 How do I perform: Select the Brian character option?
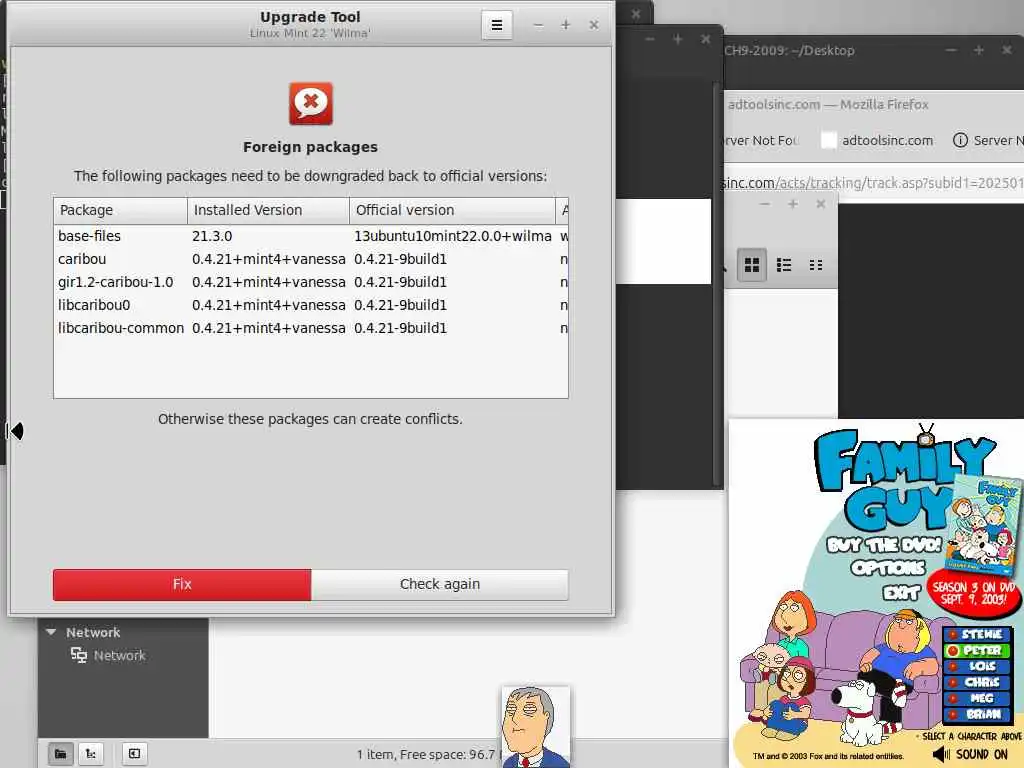pyautogui.click(x=977, y=714)
